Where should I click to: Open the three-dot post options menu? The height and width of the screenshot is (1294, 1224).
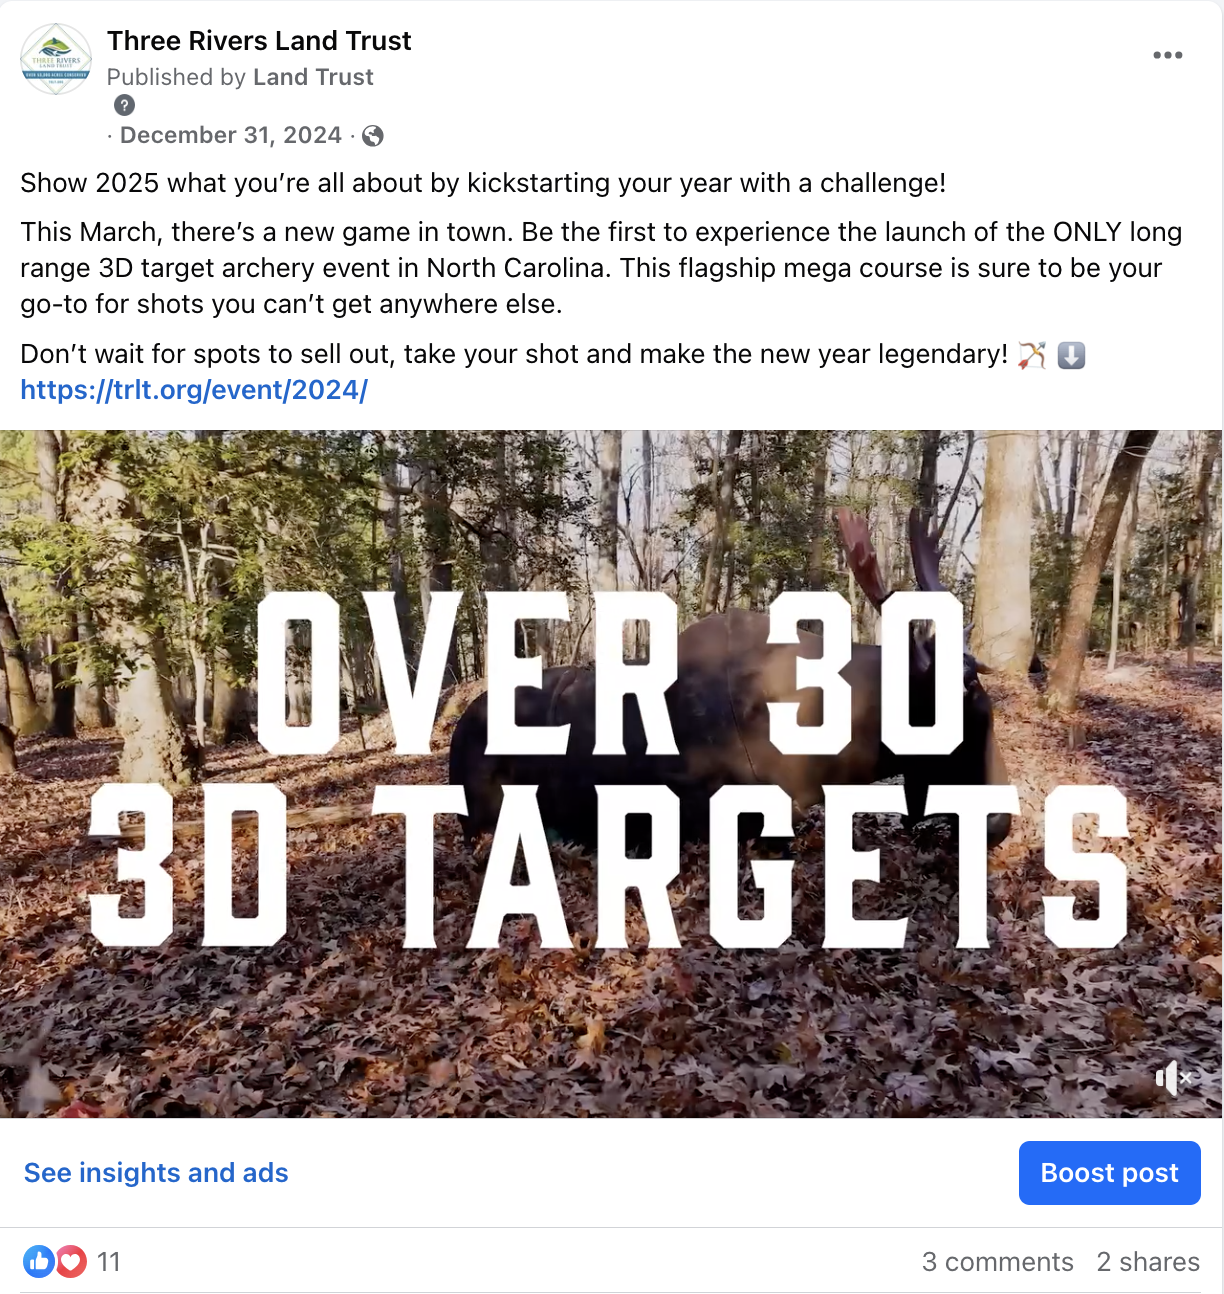[1167, 55]
